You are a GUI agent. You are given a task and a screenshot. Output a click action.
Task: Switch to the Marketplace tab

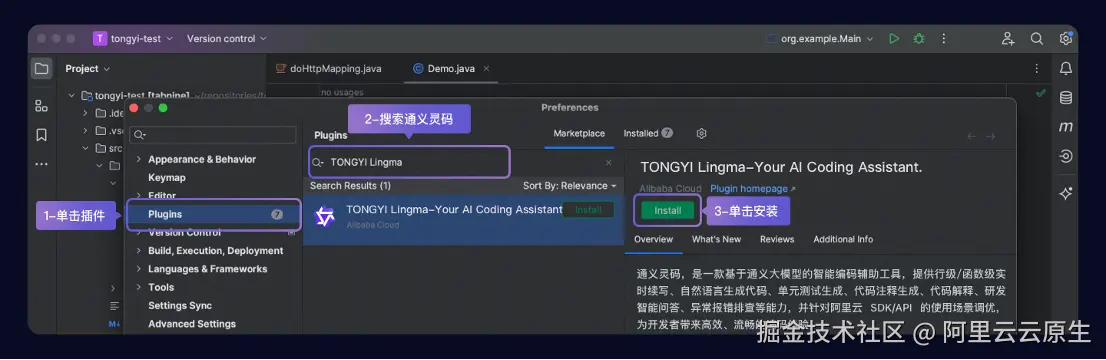(x=579, y=133)
